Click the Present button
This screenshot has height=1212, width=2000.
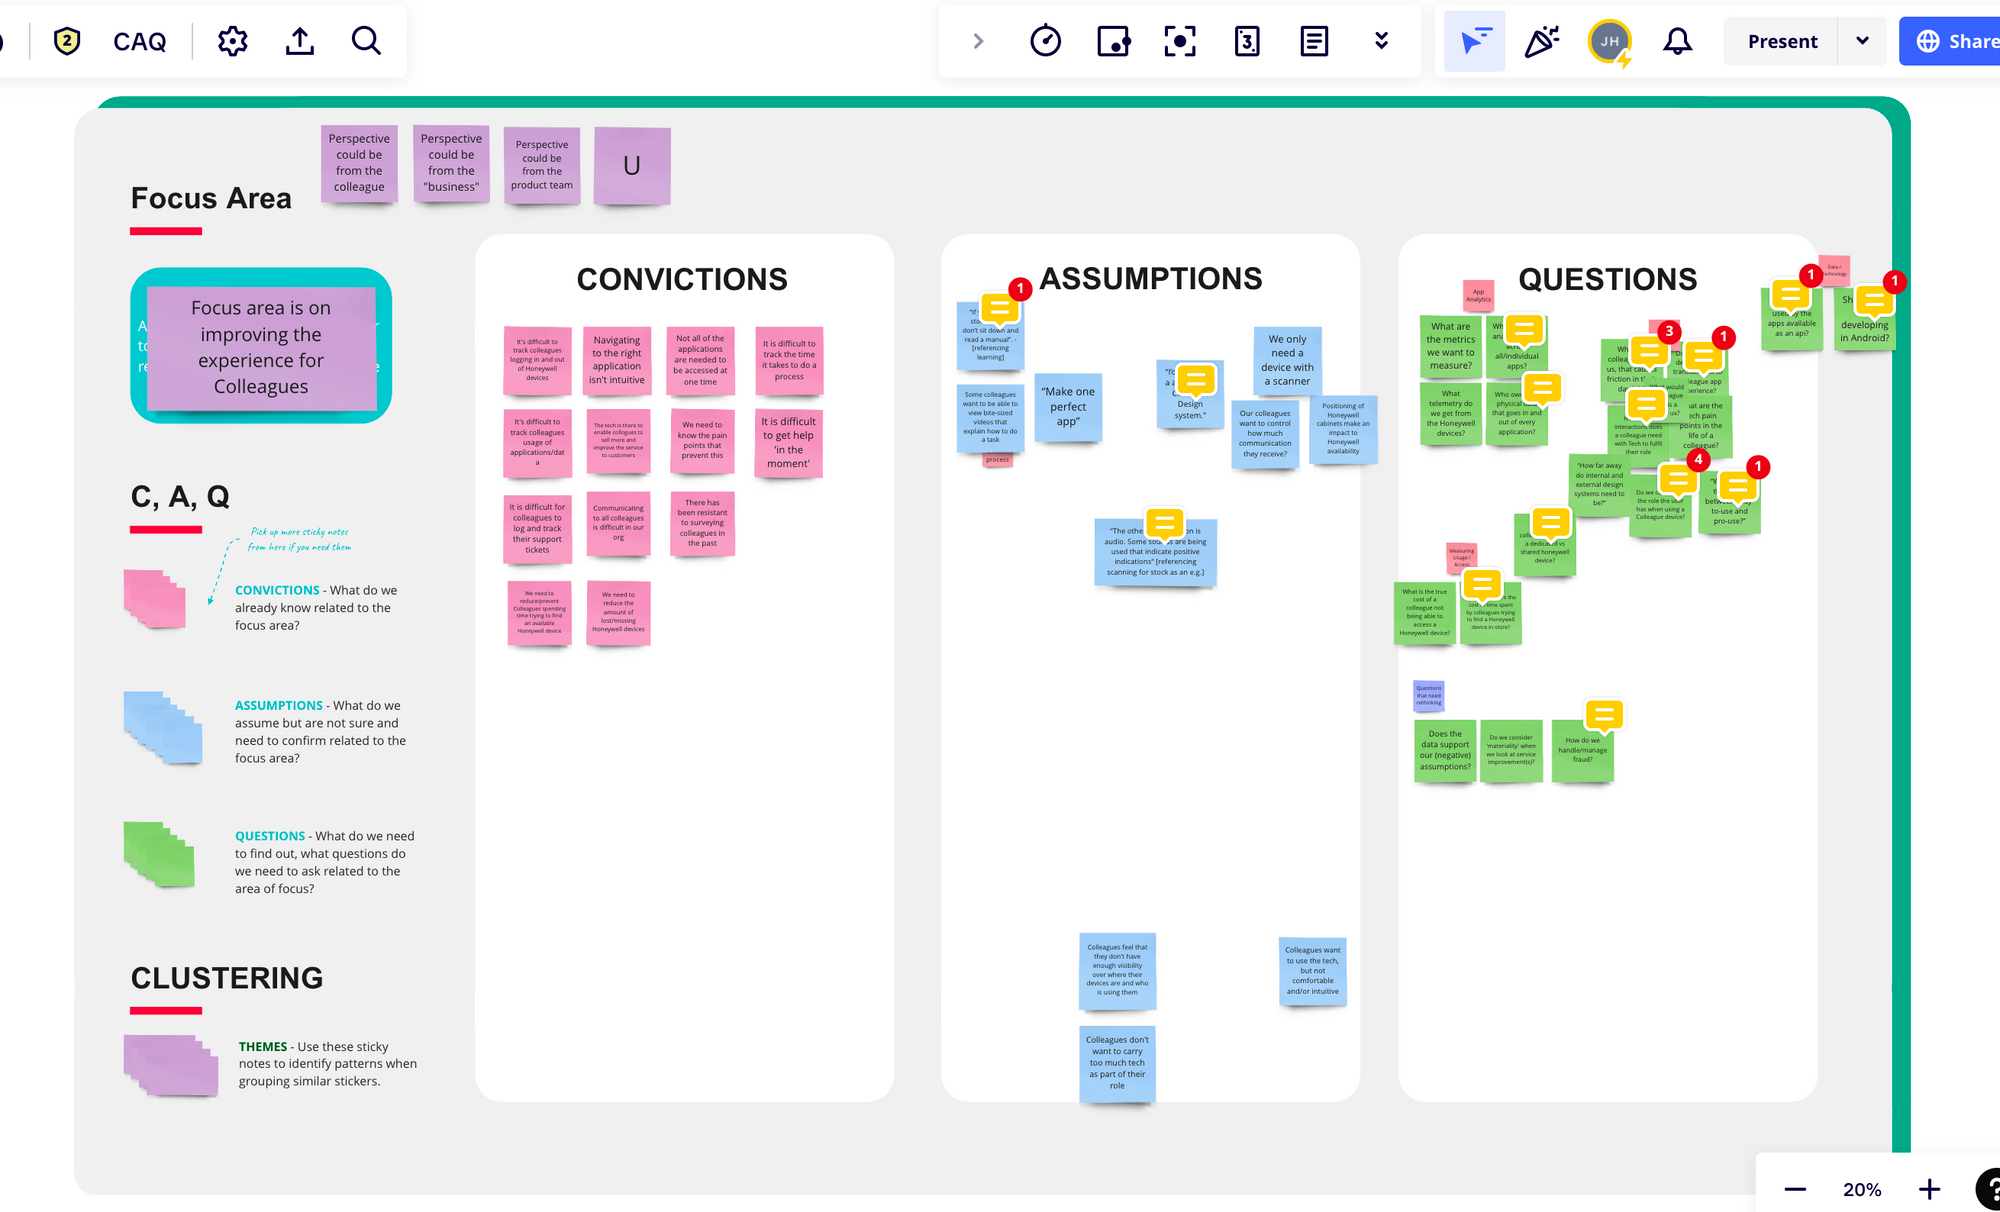(x=1782, y=41)
